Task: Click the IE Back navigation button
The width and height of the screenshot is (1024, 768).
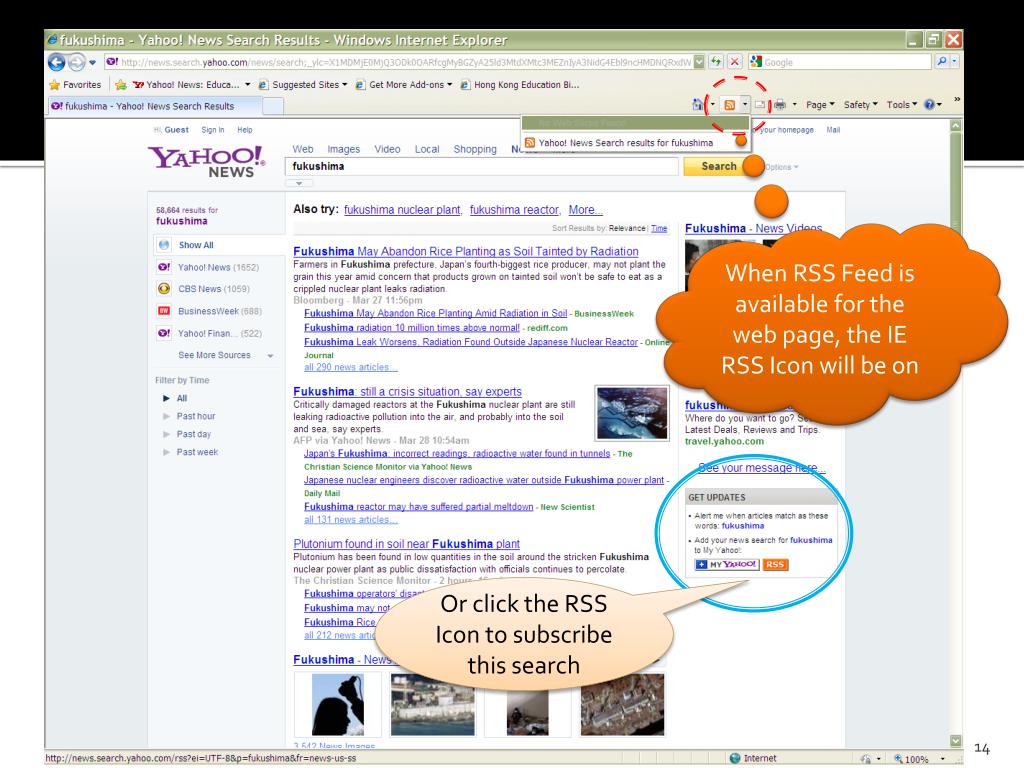Action: (x=57, y=62)
